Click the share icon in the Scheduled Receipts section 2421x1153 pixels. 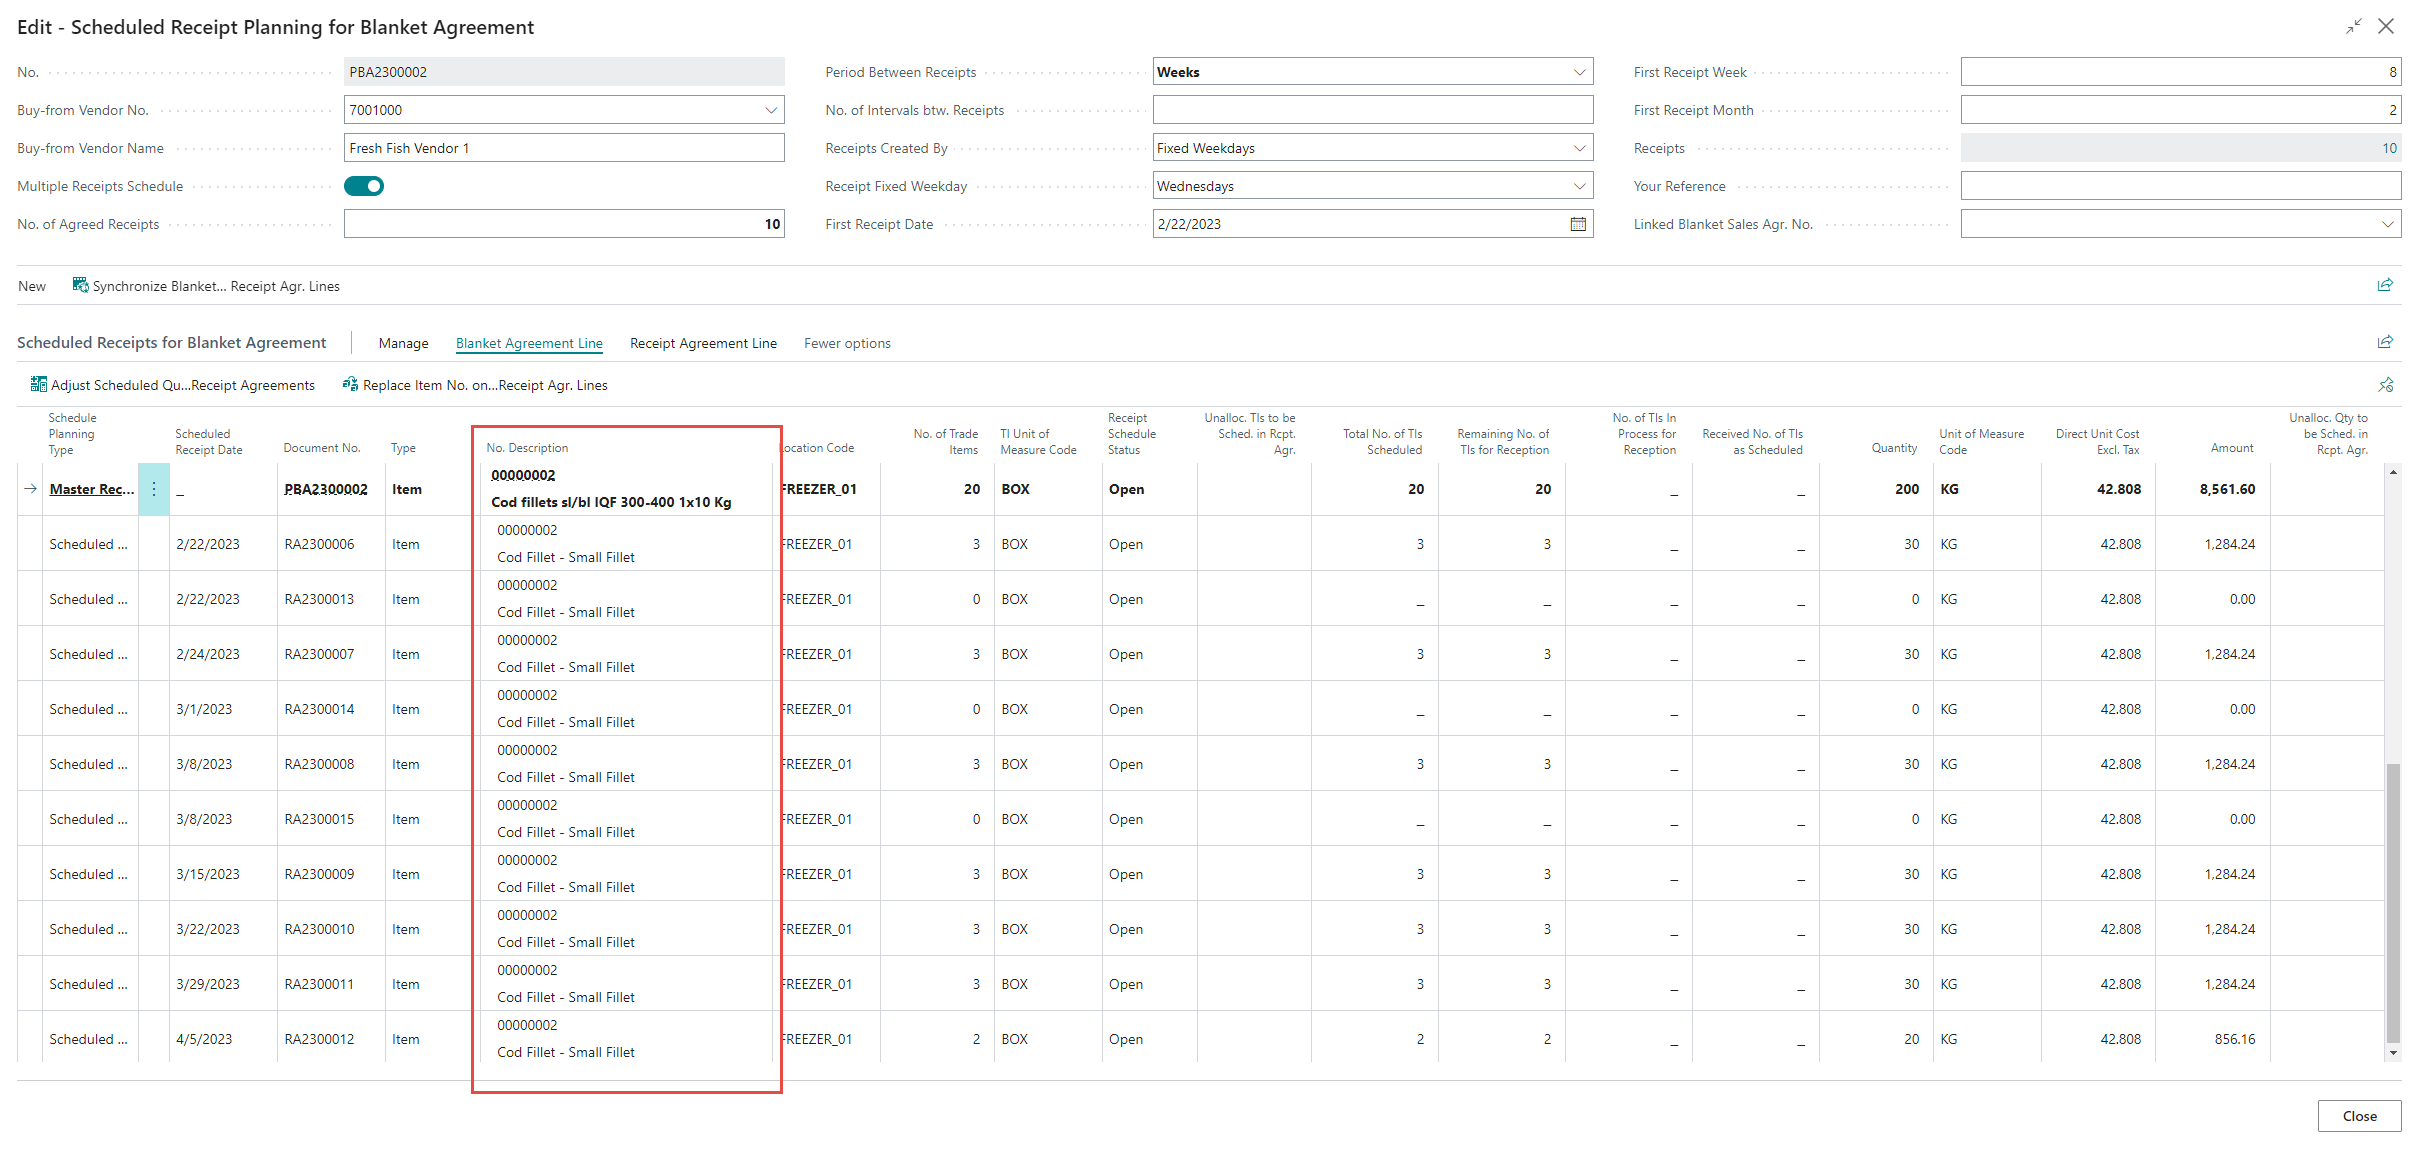click(2385, 343)
